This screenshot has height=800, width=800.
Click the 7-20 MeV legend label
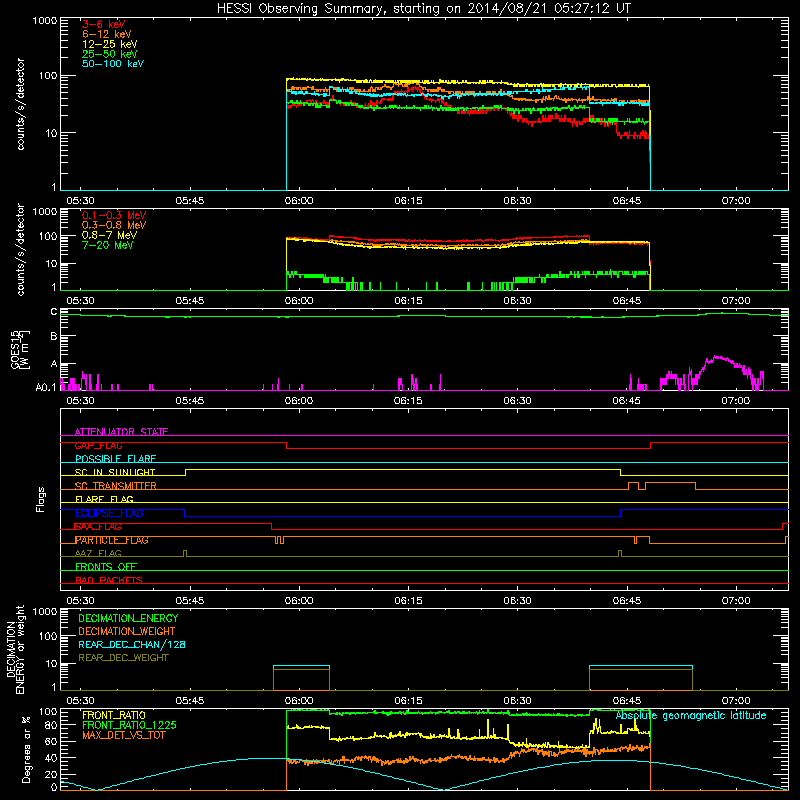tap(107, 245)
